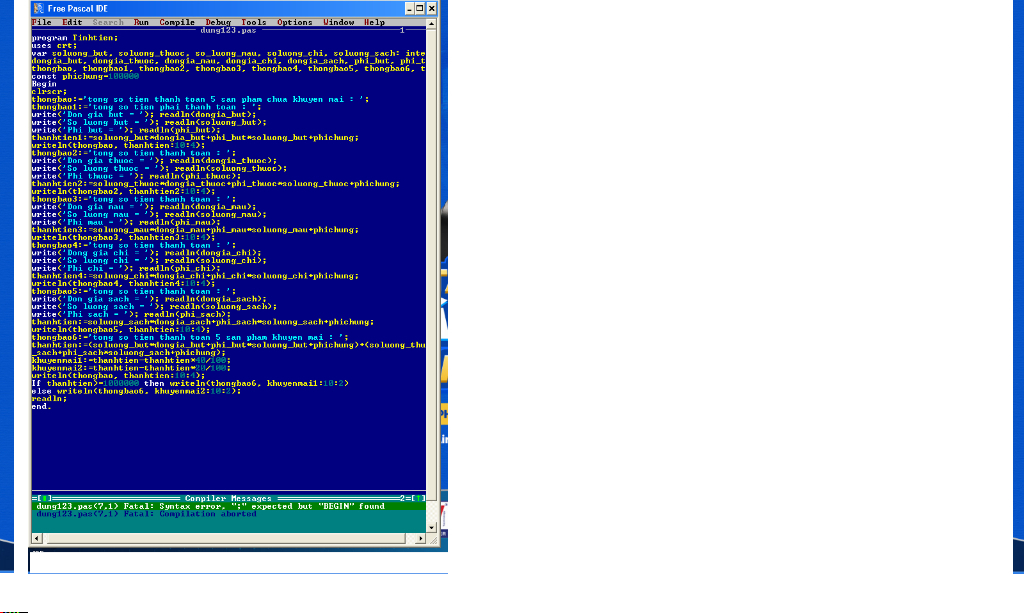Click the 'If thanhtien>=1000000 then' line
Image resolution: width=1024 pixels, height=613 pixels.
(190, 383)
